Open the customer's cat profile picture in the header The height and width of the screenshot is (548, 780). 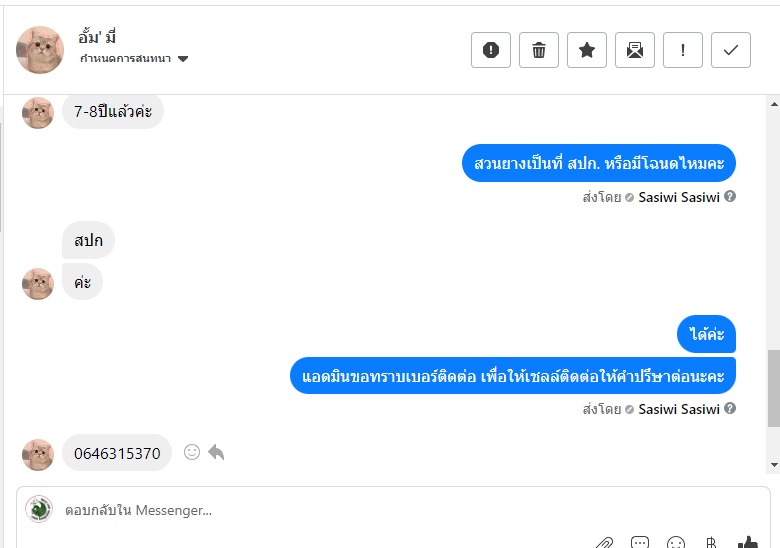tap(40, 50)
